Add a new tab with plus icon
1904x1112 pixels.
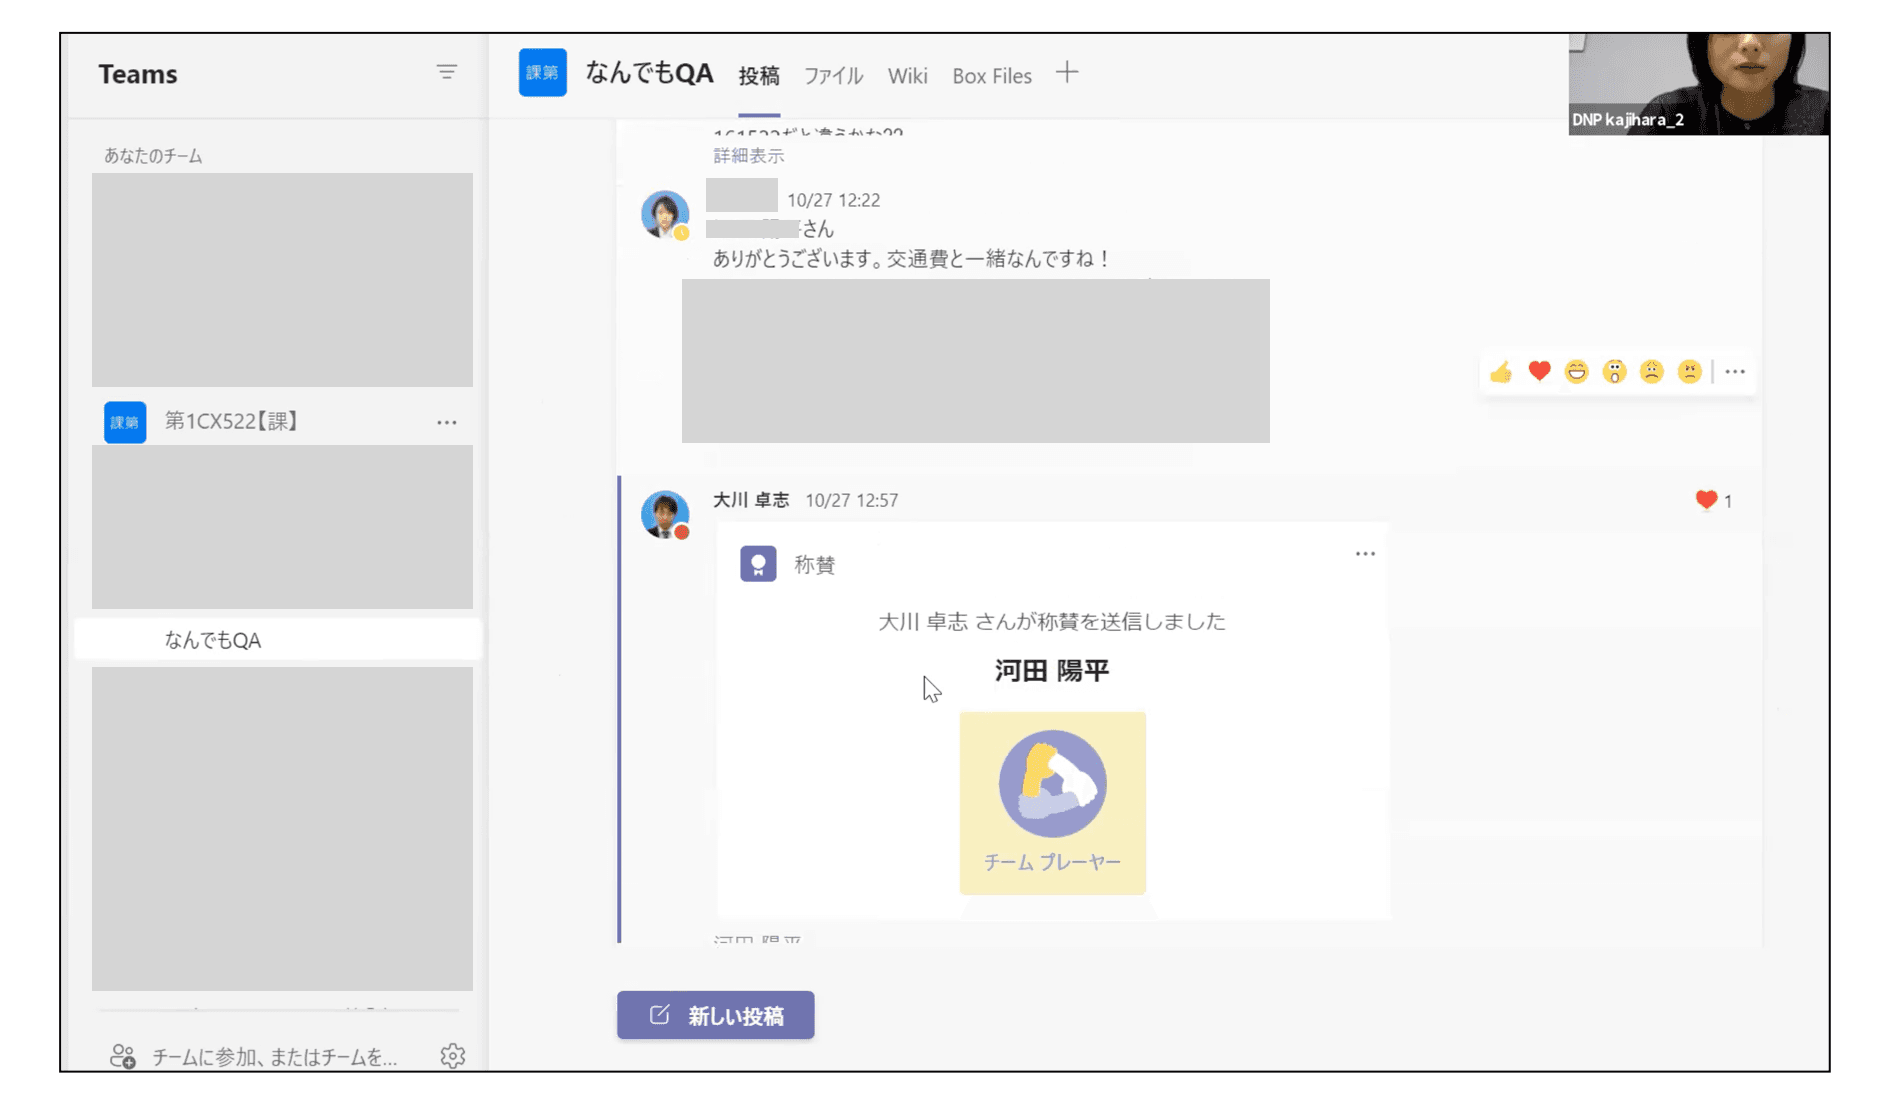point(1067,73)
